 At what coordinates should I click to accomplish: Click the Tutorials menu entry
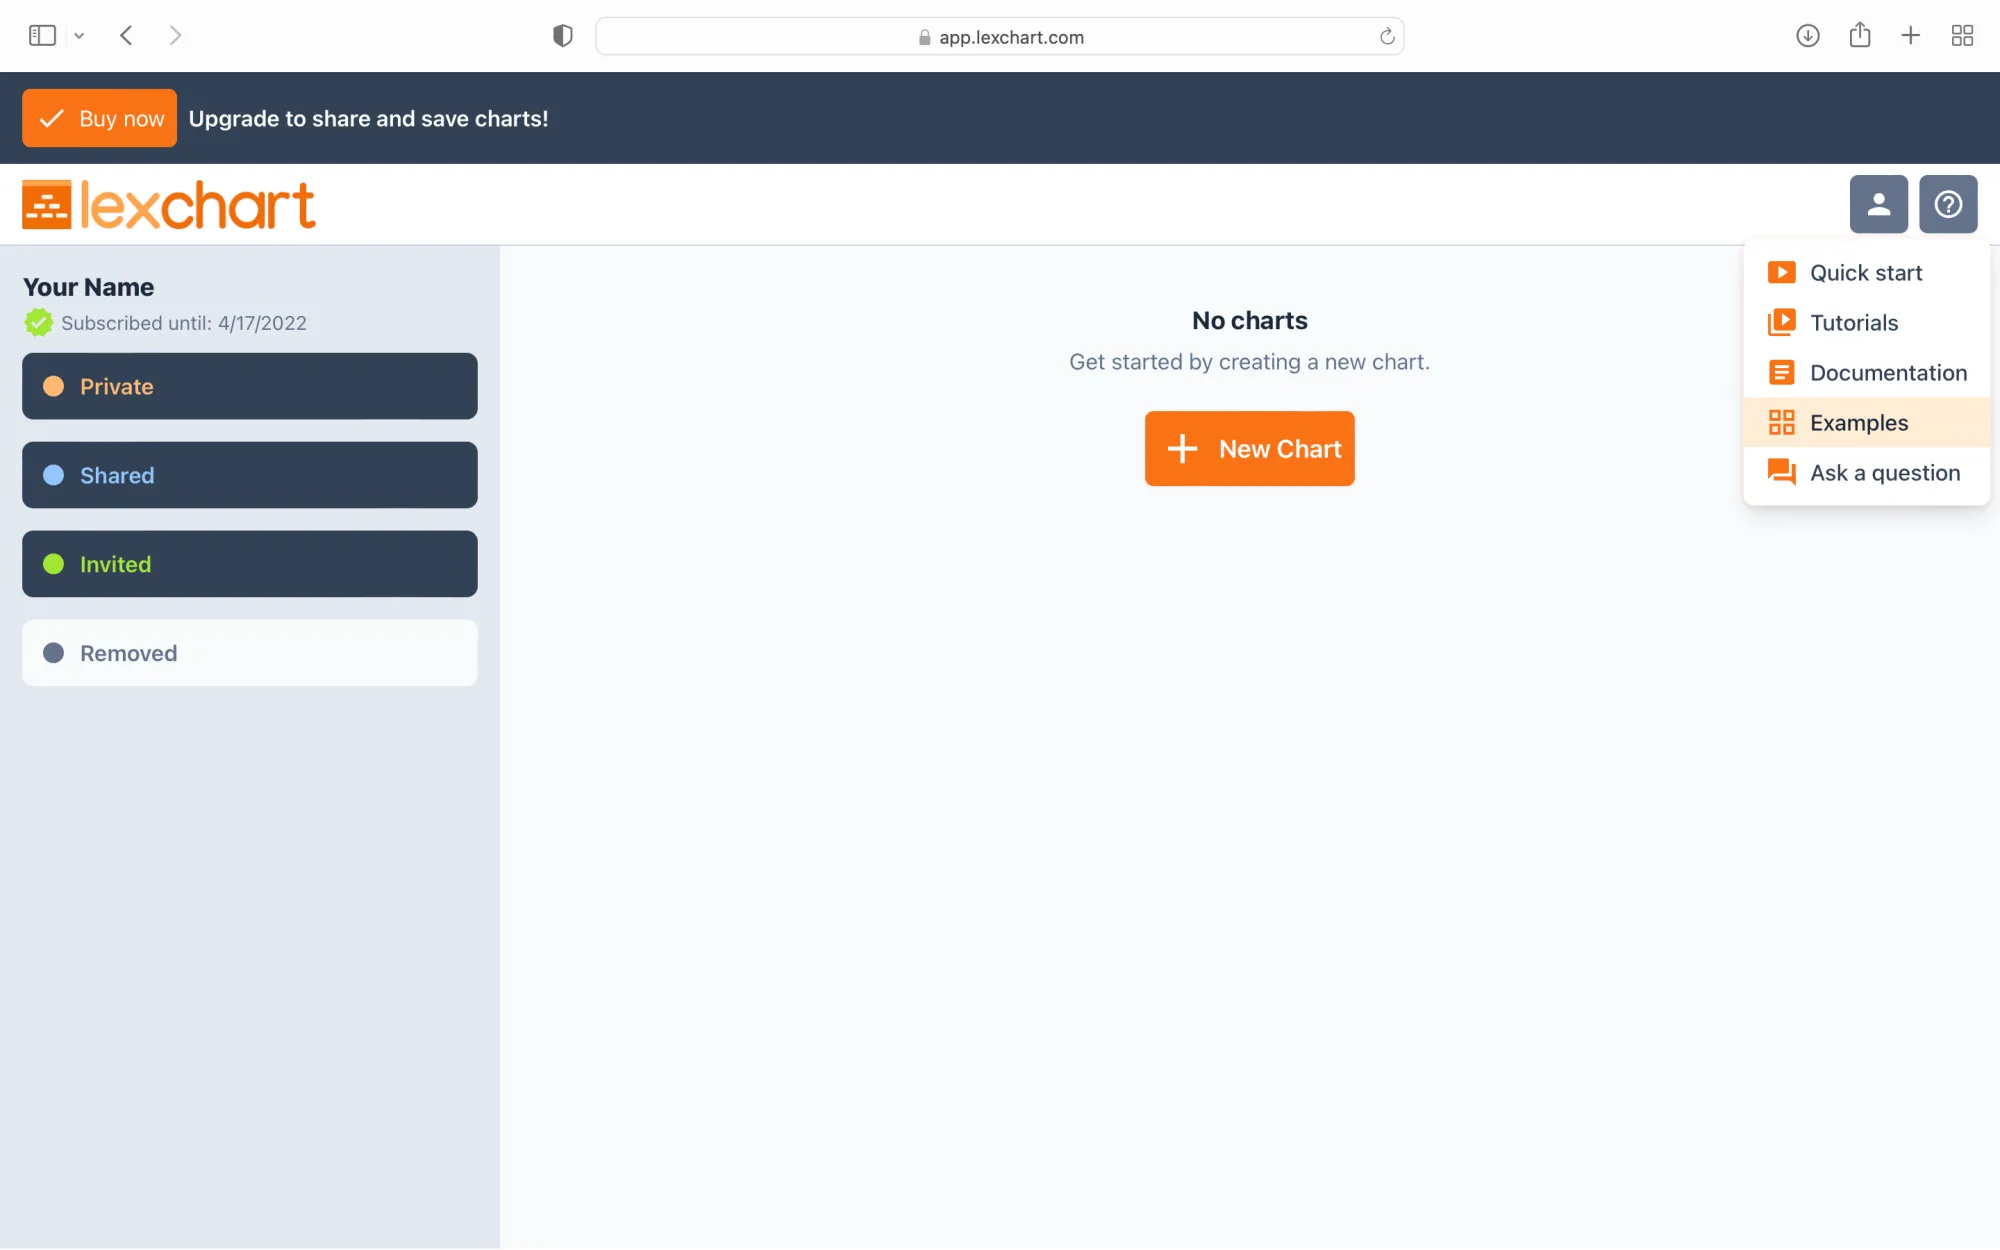coord(1855,321)
